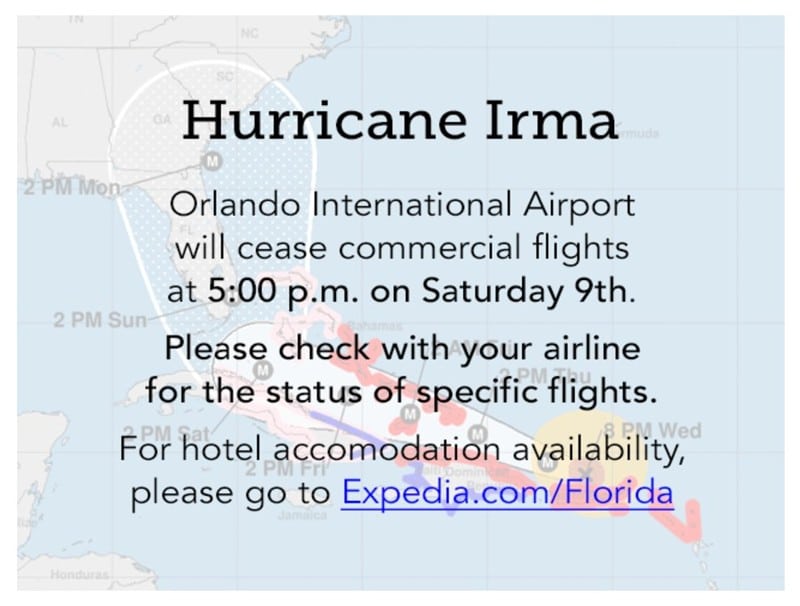This screenshot has width=800, height=606.
Task: Open the Expedia.com/Florida link
Action: point(508,493)
